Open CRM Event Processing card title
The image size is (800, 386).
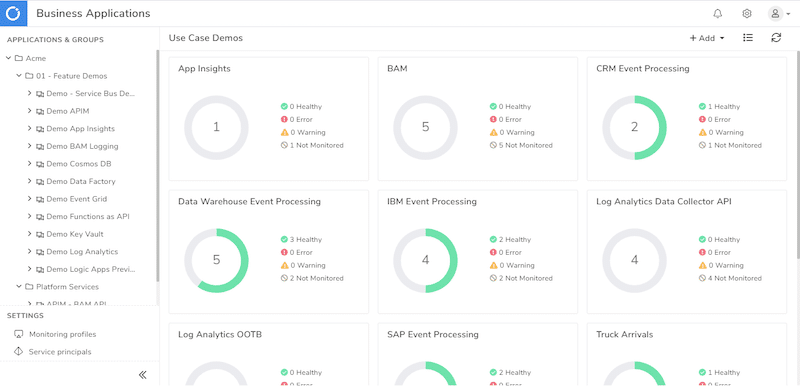pos(643,68)
